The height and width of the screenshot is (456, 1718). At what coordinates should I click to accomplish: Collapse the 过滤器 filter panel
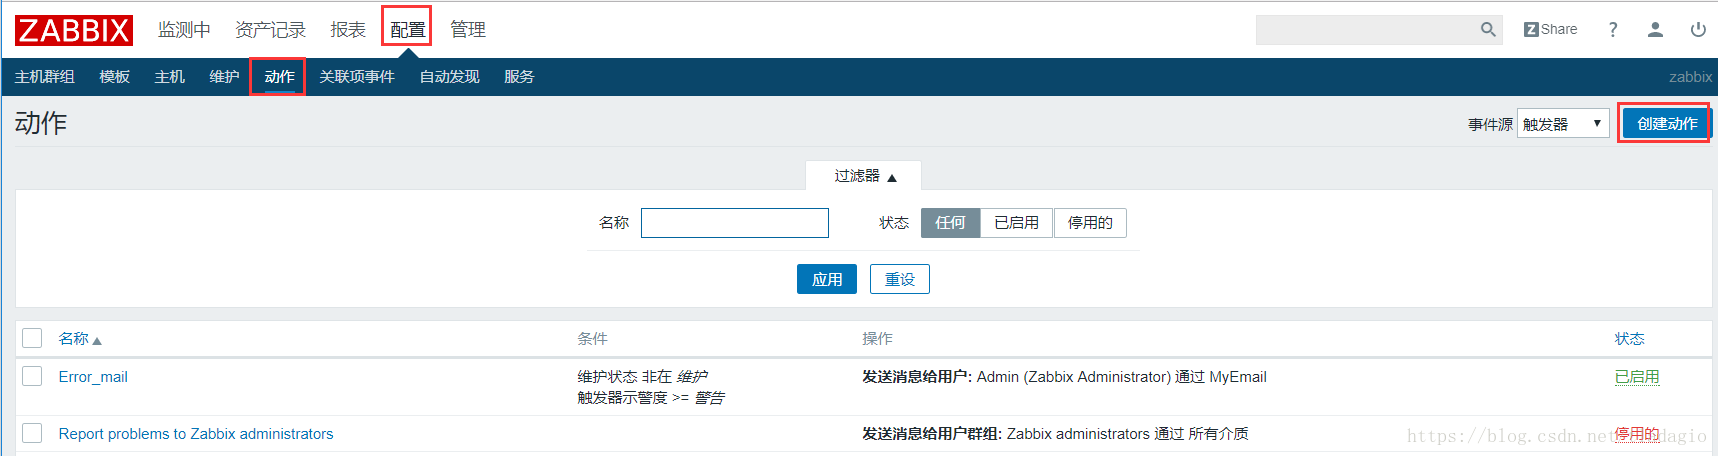coord(864,176)
